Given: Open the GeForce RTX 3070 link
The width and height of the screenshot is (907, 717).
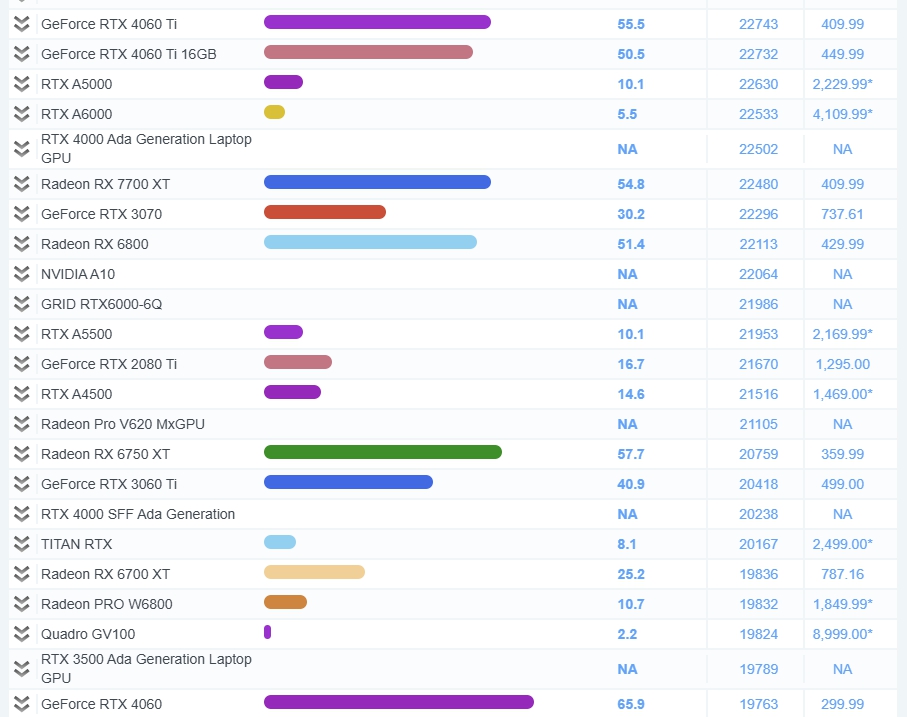Looking at the screenshot, I should pos(101,215).
